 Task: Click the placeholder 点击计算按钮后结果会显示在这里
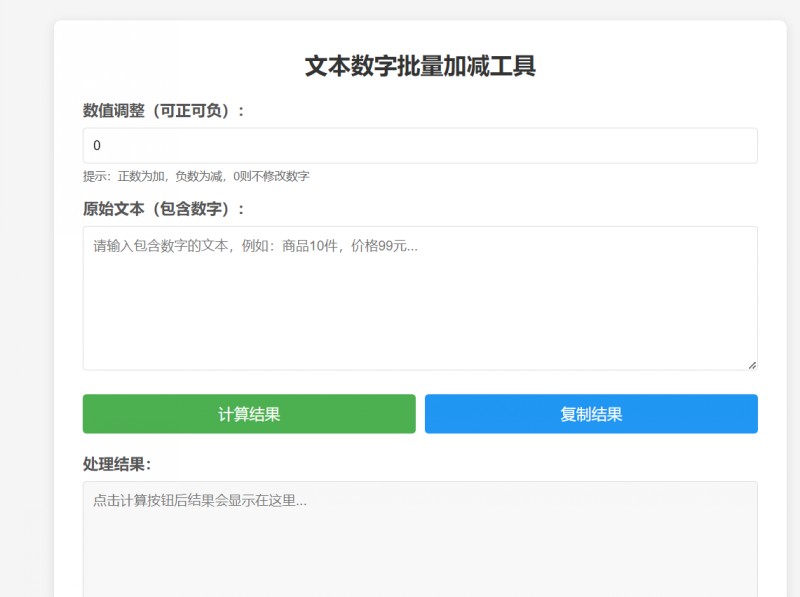click(x=200, y=501)
